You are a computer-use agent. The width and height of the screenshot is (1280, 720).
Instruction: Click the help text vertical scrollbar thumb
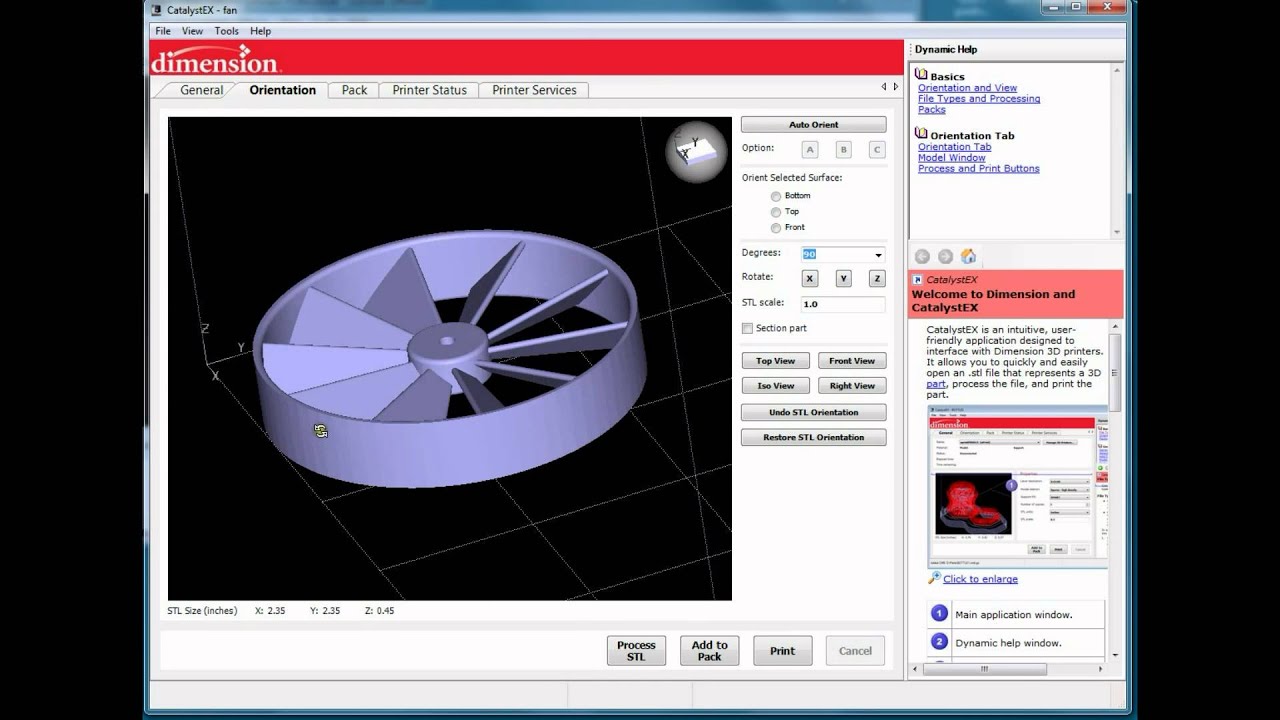1115,374
